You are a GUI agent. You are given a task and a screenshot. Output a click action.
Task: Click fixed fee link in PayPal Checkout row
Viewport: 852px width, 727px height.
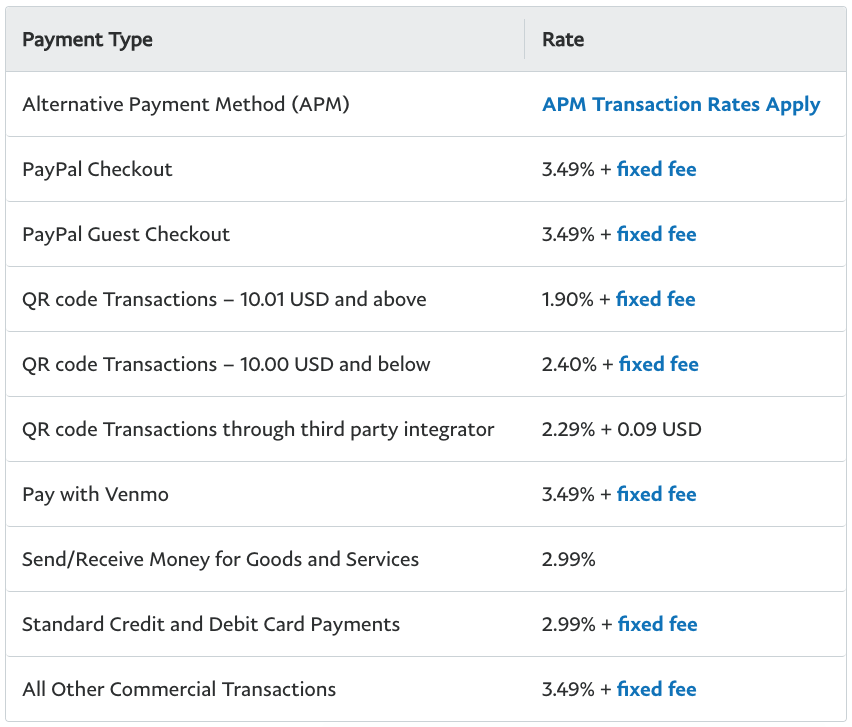(656, 169)
